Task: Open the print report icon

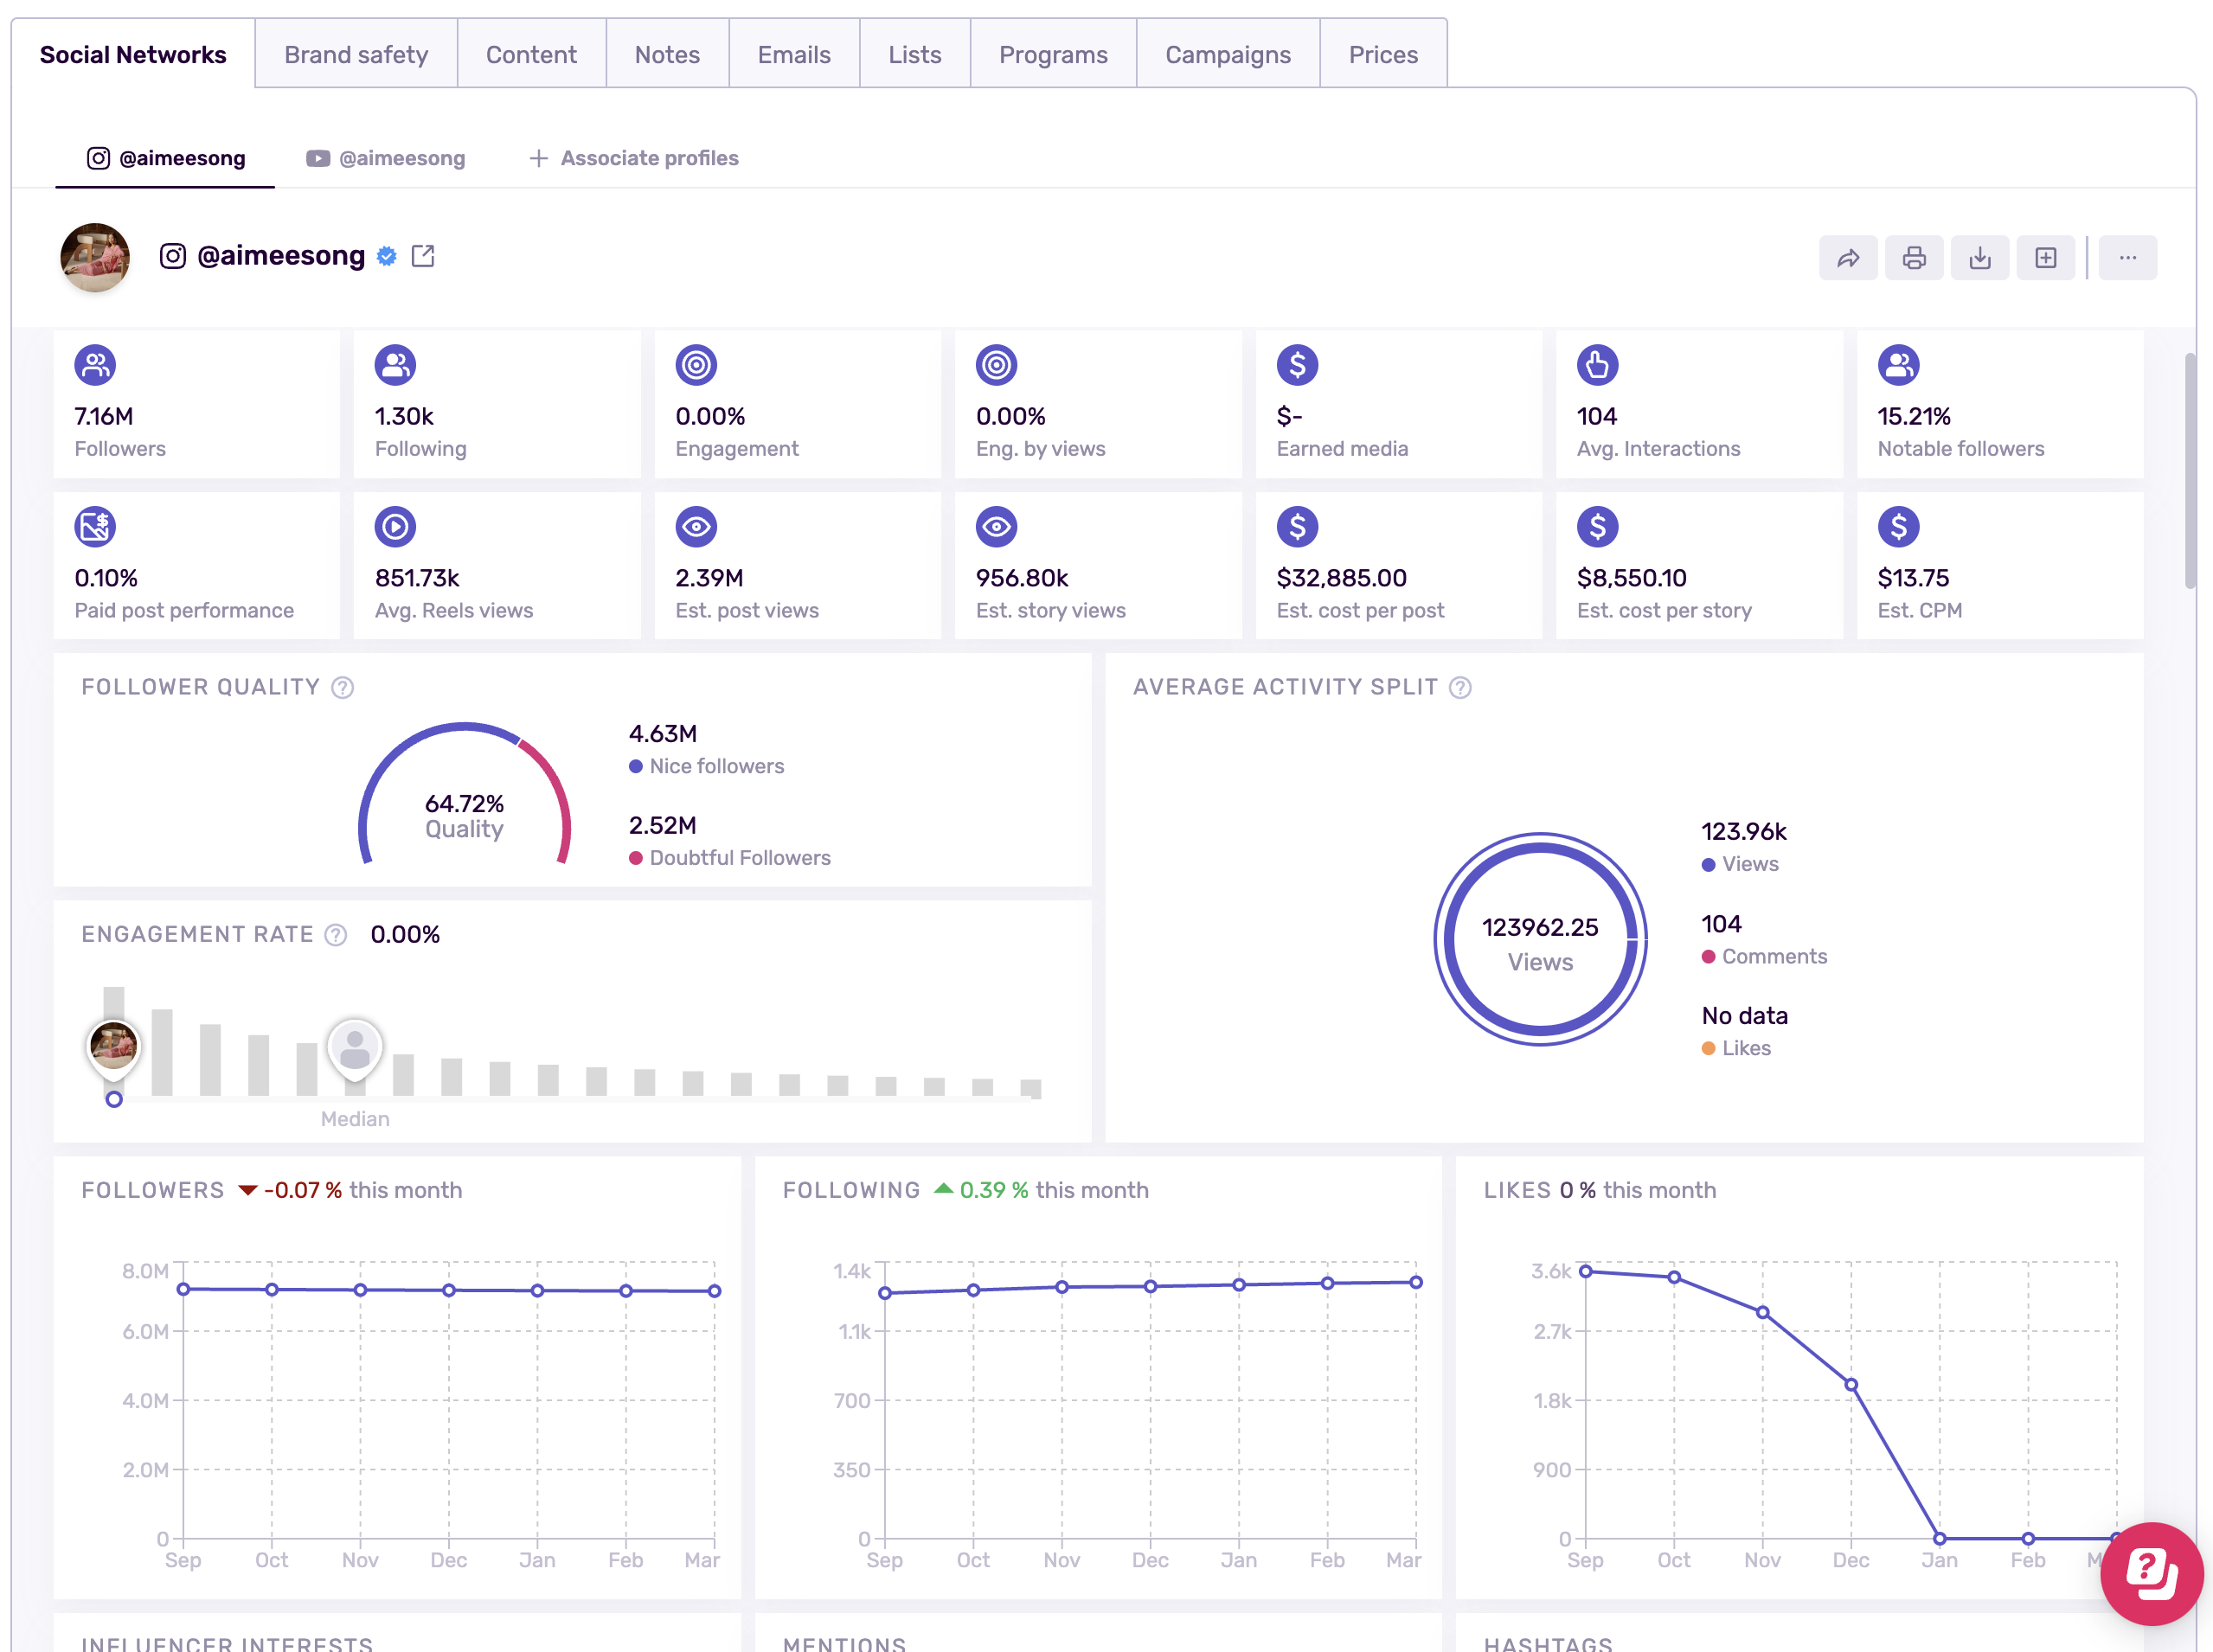Action: (1914, 257)
